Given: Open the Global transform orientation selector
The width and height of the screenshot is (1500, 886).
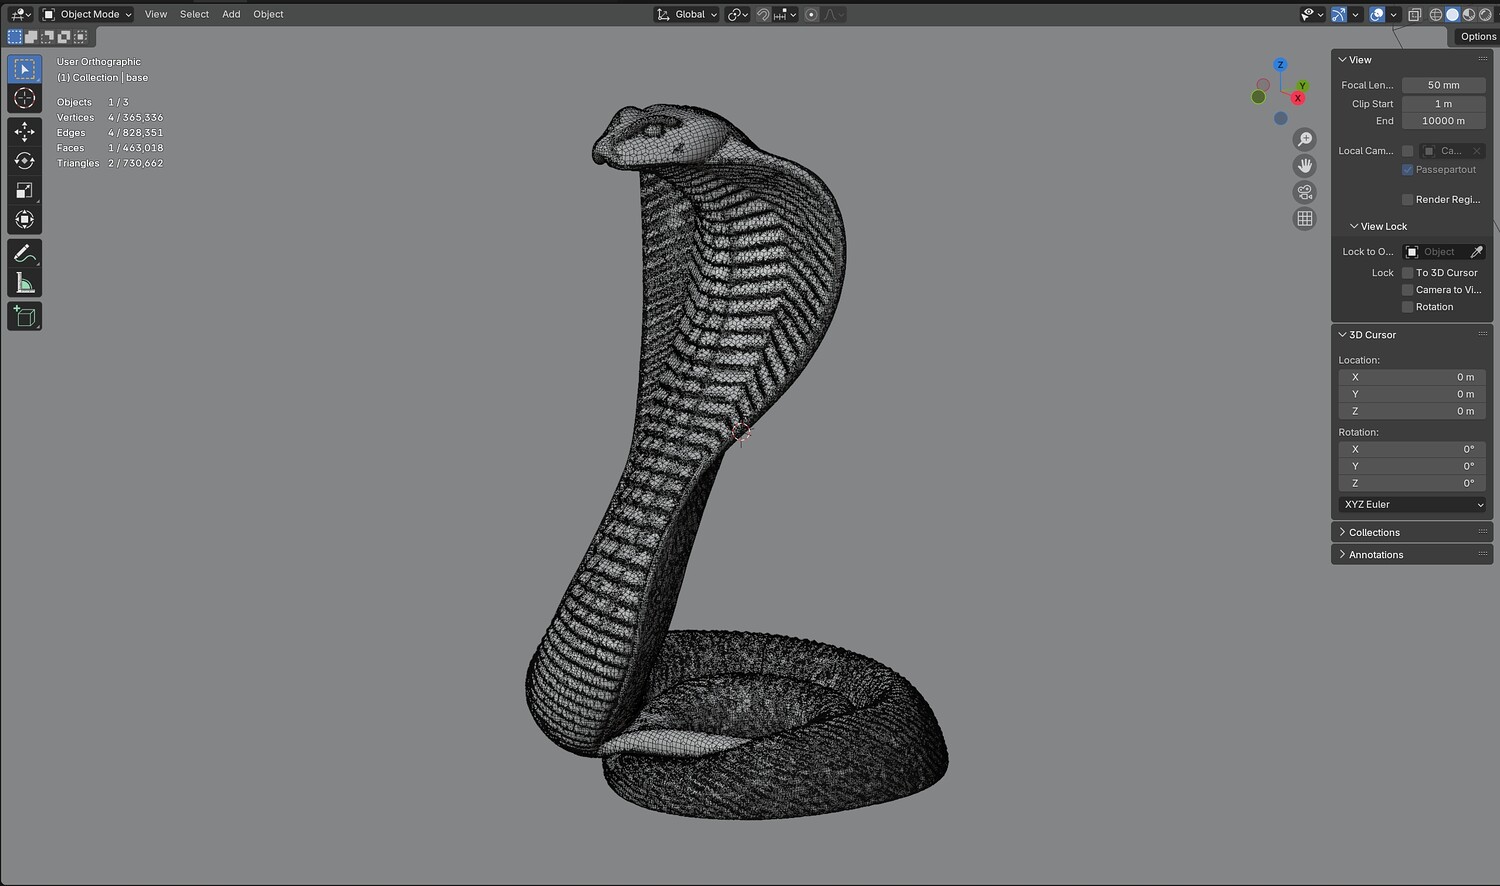Looking at the screenshot, I should point(687,14).
